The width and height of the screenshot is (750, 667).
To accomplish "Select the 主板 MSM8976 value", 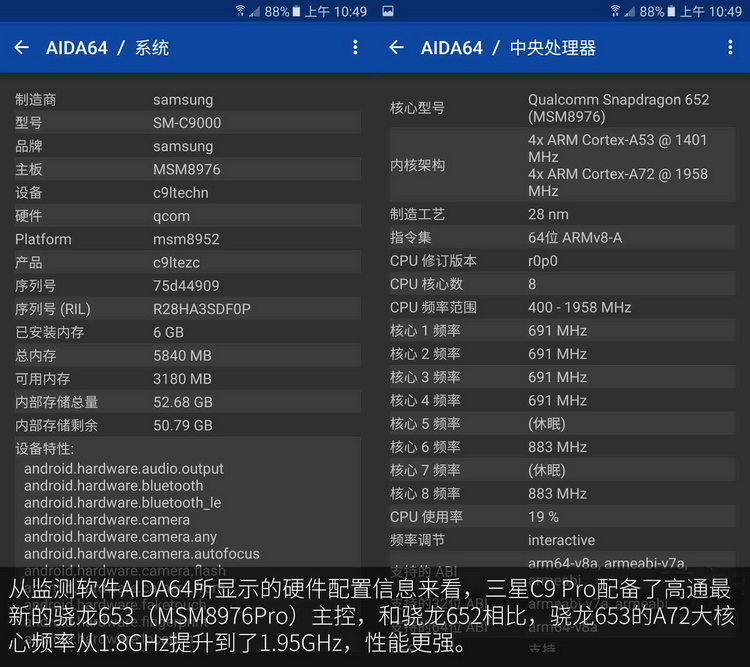I will pyautogui.click(x=187, y=169).
